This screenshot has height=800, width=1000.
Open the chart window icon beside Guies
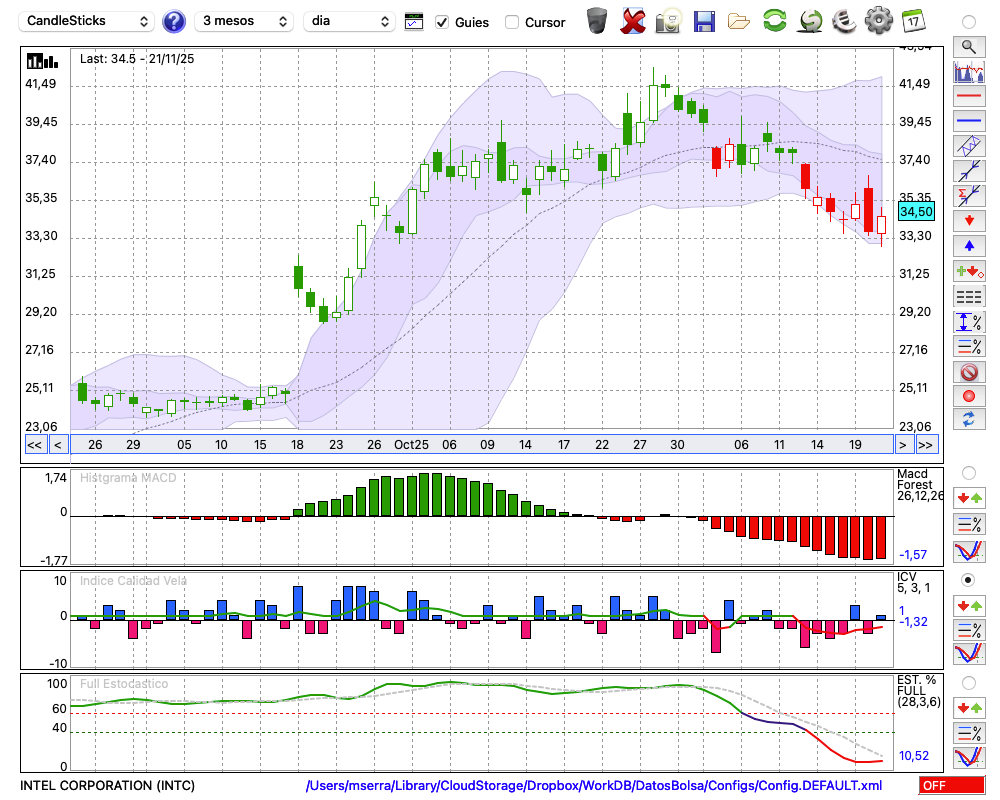[414, 22]
